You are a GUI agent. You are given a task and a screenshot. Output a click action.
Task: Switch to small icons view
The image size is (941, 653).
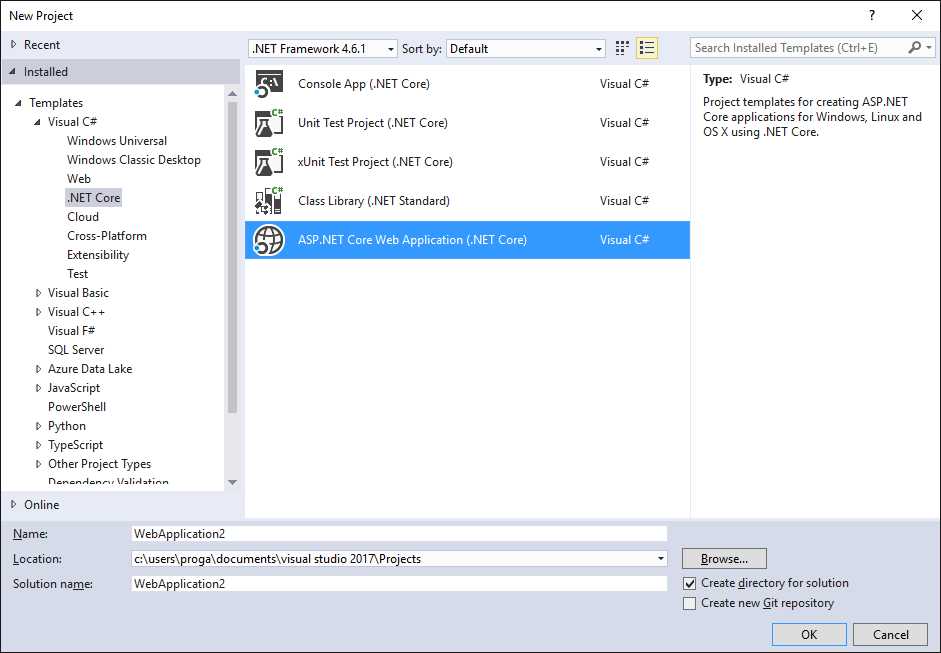(x=621, y=47)
